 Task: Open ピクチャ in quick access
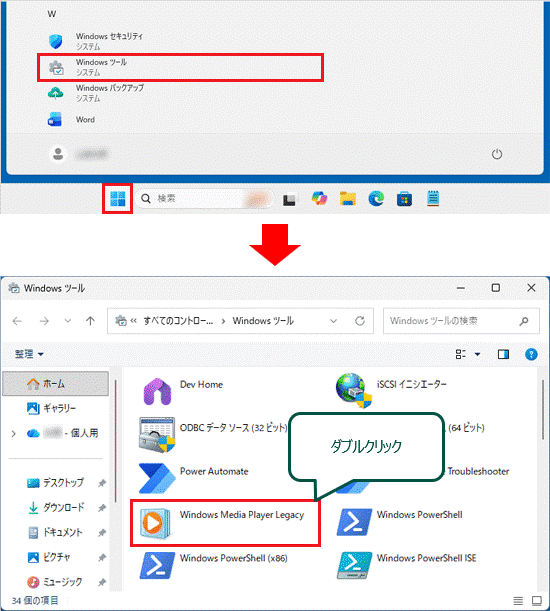pyautogui.click(x=49, y=557)
